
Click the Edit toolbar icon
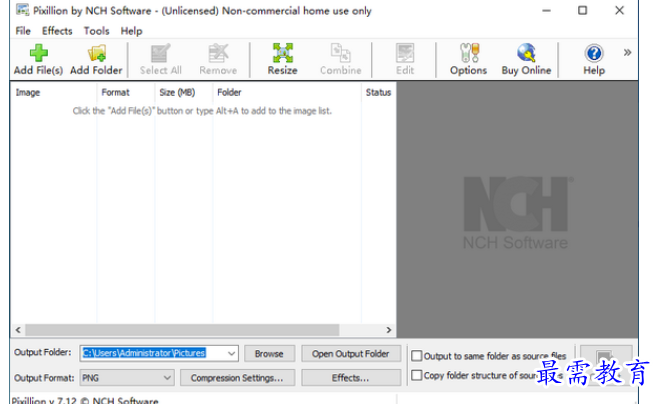click(405, 53)
